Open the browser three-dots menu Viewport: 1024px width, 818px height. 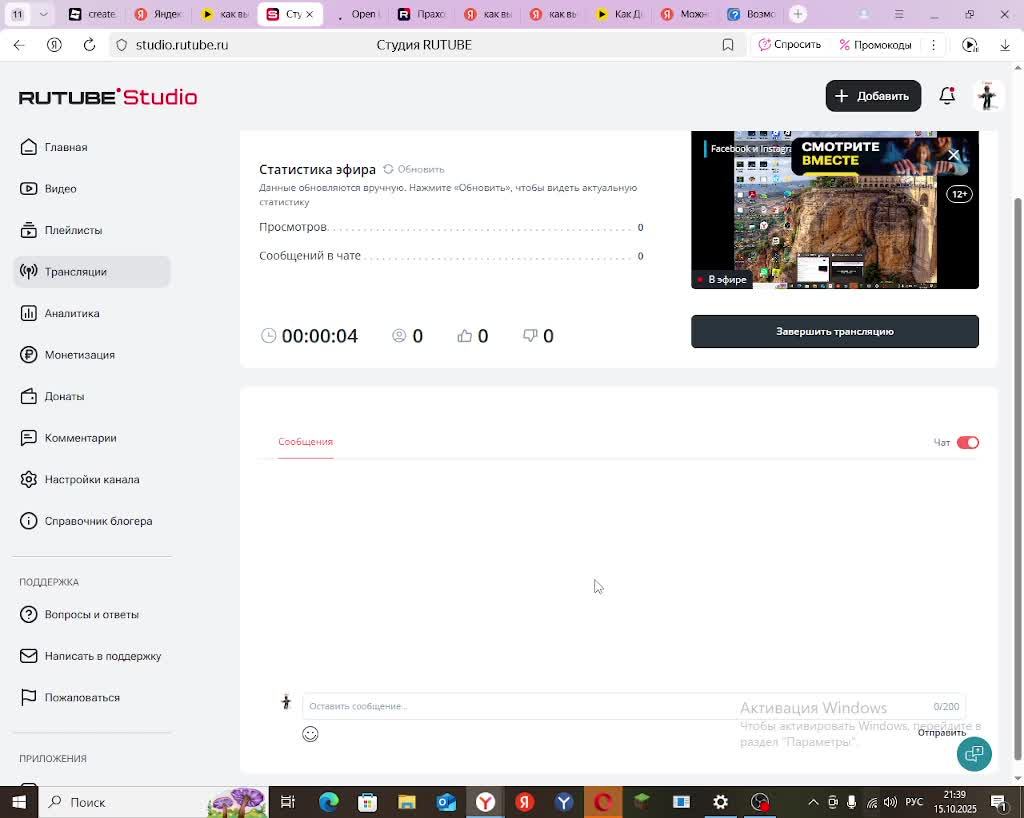coord(933,45)
